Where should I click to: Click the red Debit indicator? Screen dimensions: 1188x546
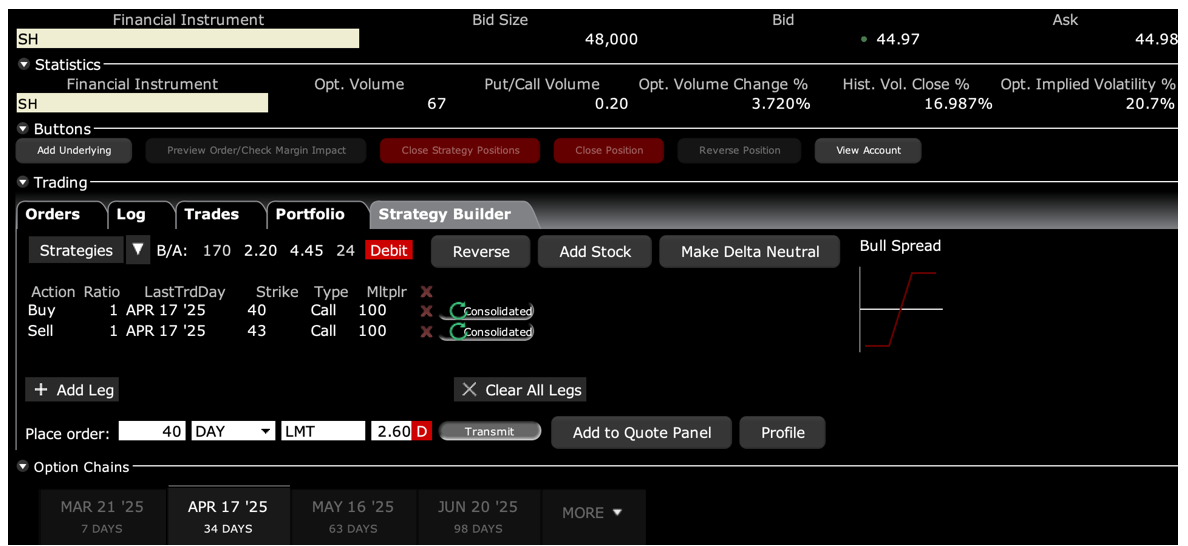[389, 251]
